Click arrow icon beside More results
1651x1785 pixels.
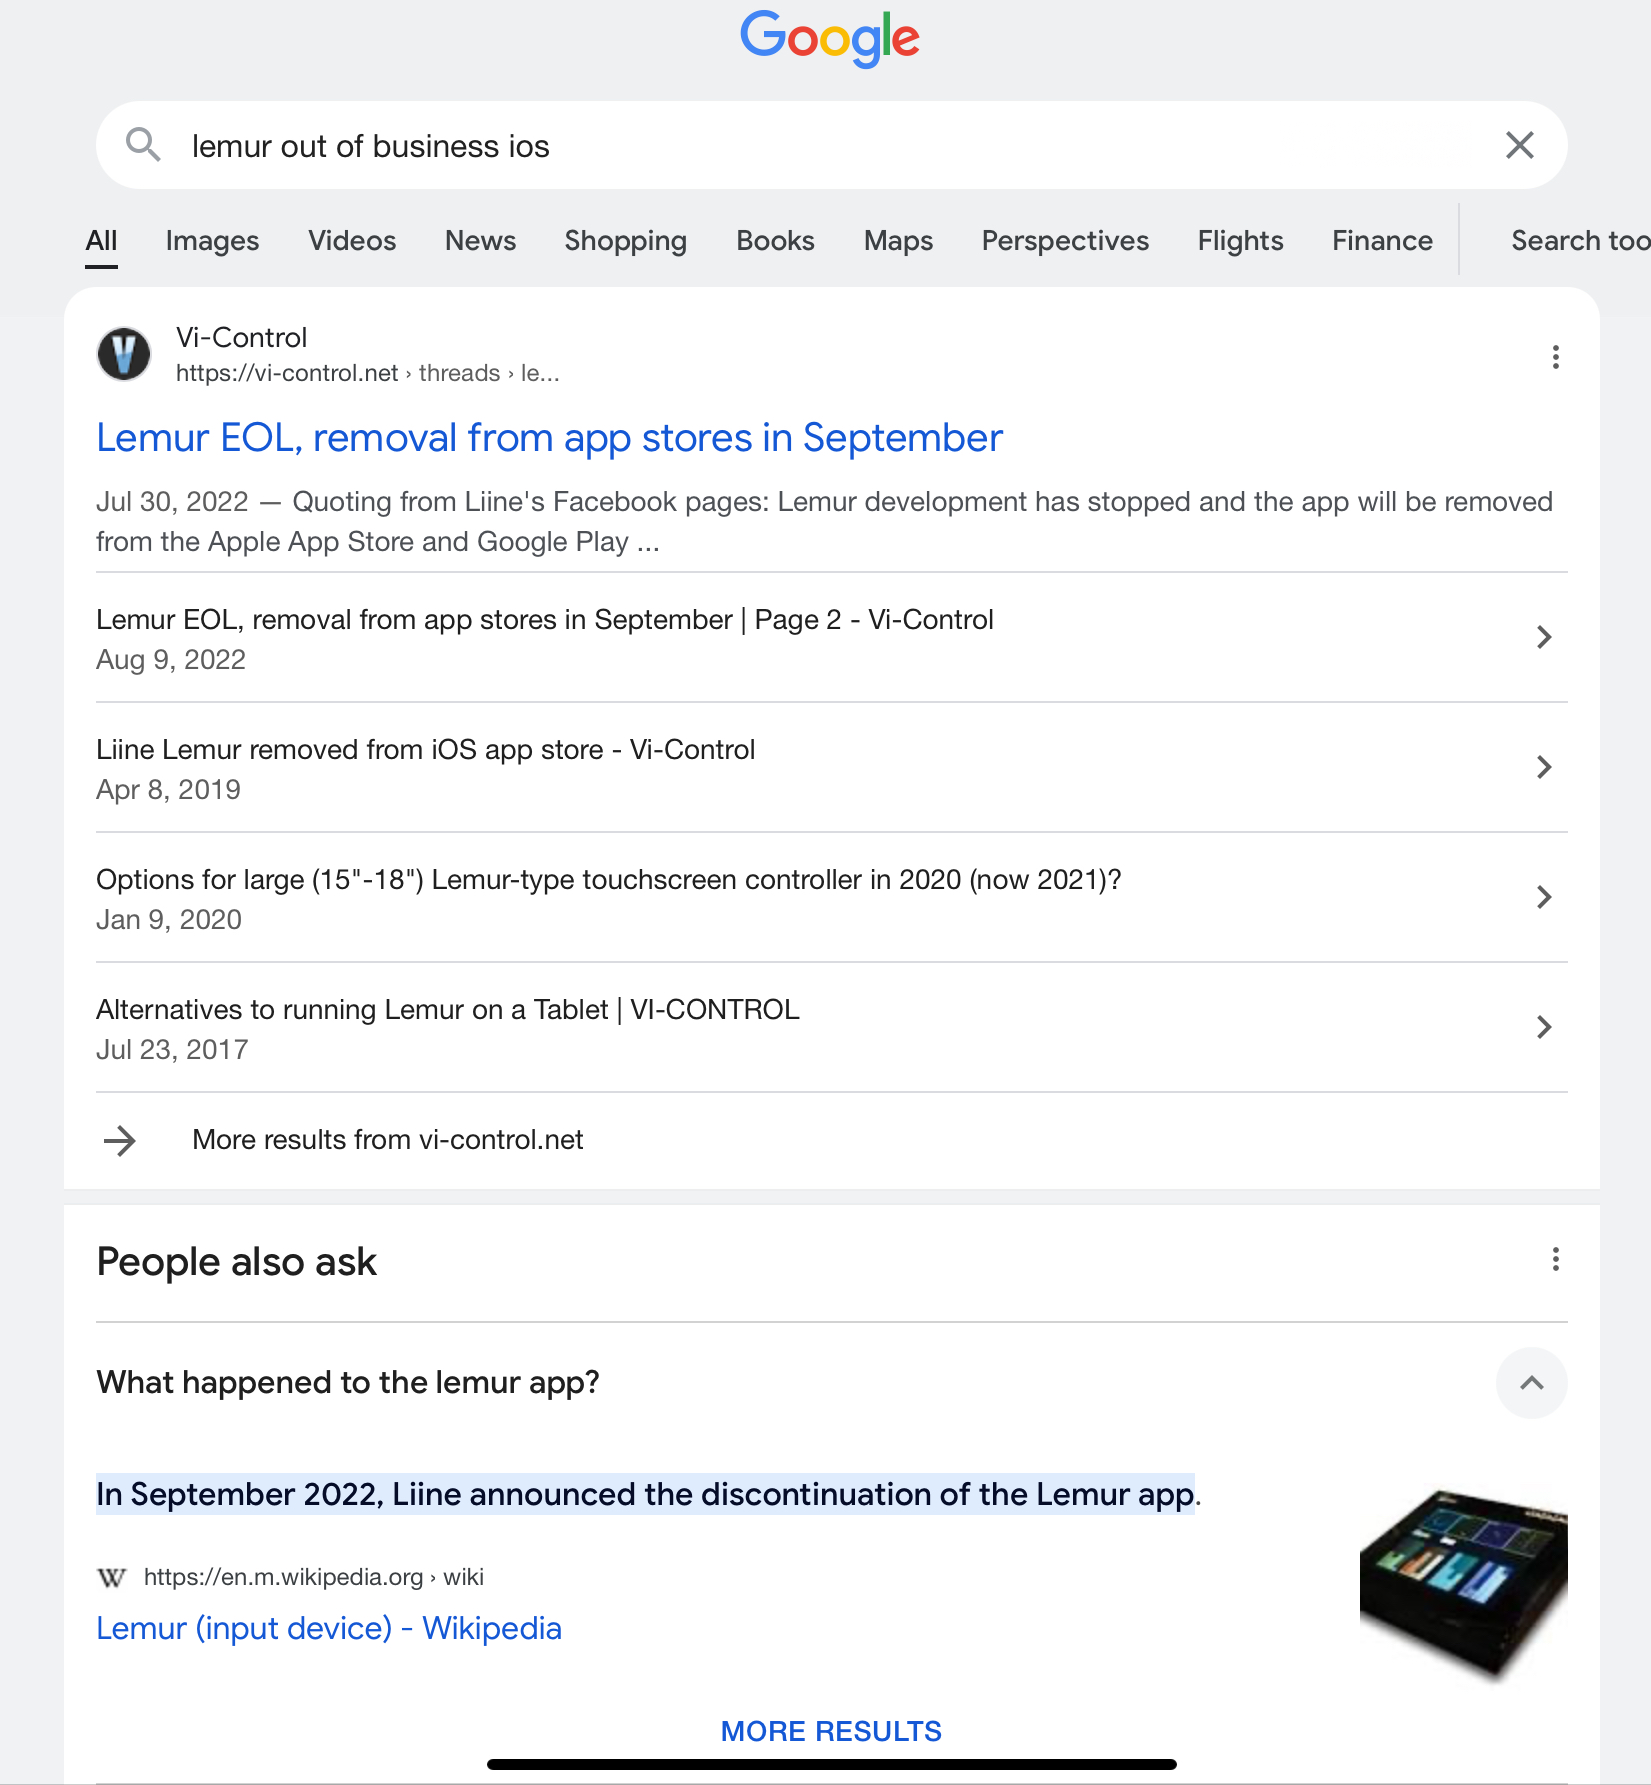tap(120, 1140)
